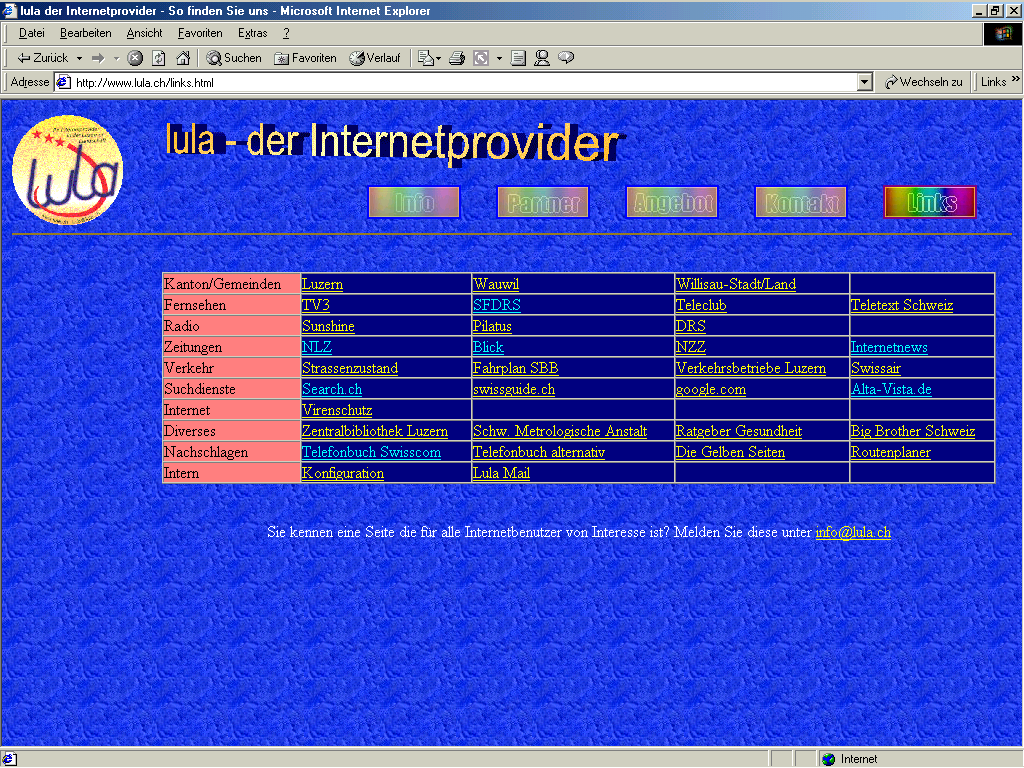This screenshot has width=1024, height=768.
Task: Show the Verlauf history pane
Action: pos(375,58)
